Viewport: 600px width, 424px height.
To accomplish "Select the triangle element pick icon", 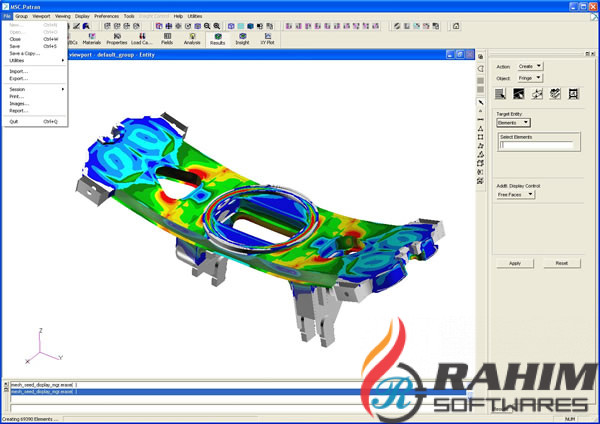I will coord(481,129).
